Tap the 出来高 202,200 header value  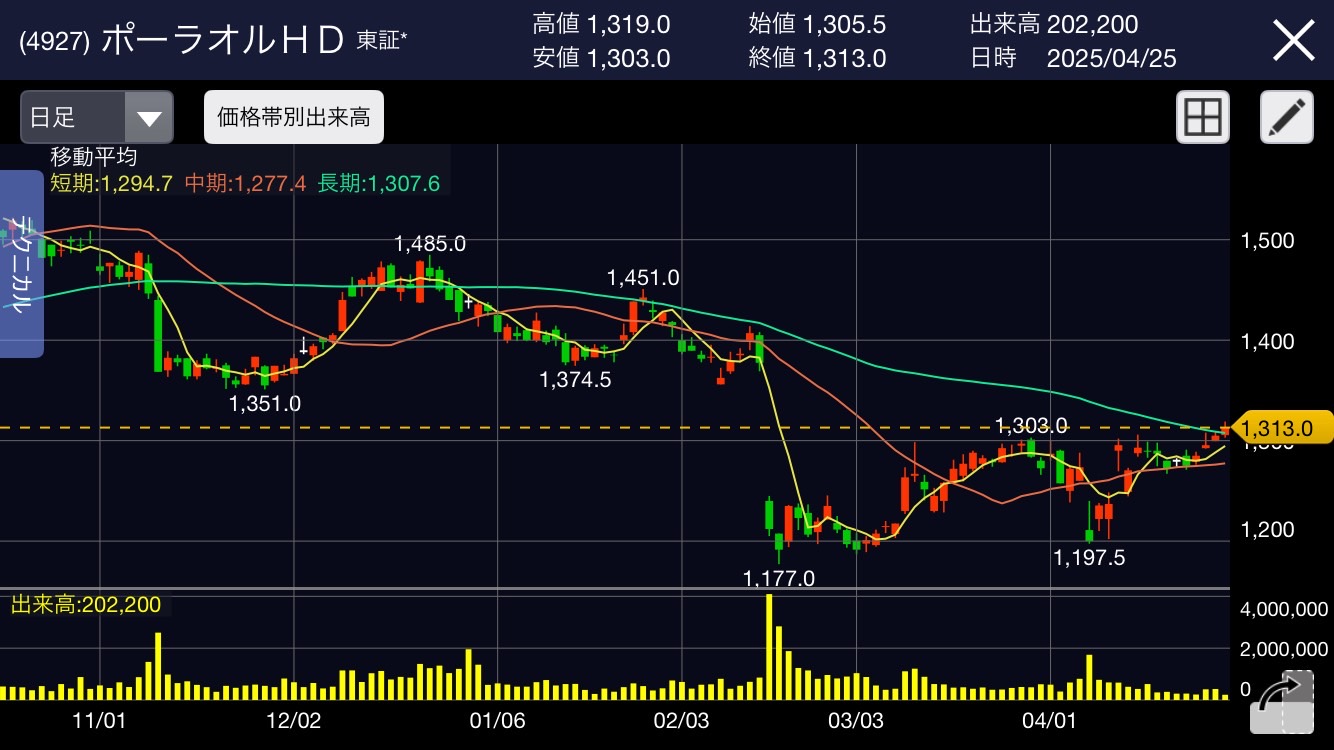point(1054,24)
